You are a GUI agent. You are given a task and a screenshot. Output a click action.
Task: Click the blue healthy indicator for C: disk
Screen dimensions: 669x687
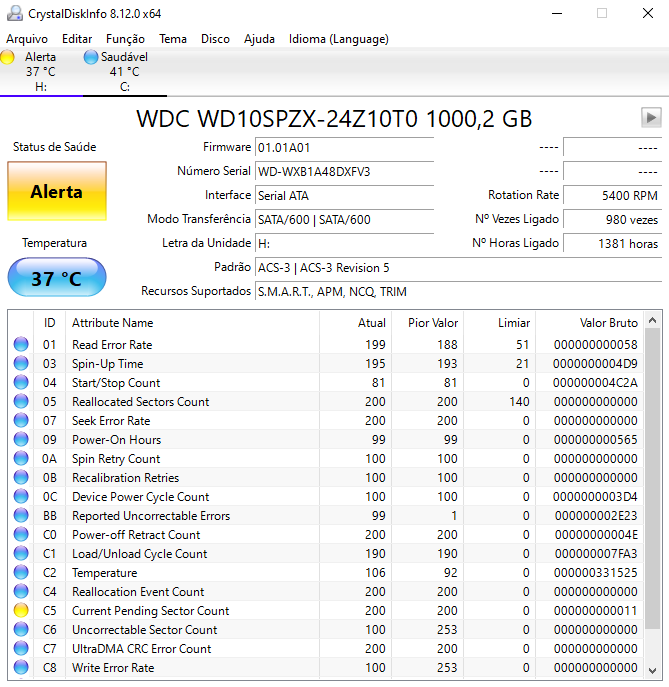91,57
